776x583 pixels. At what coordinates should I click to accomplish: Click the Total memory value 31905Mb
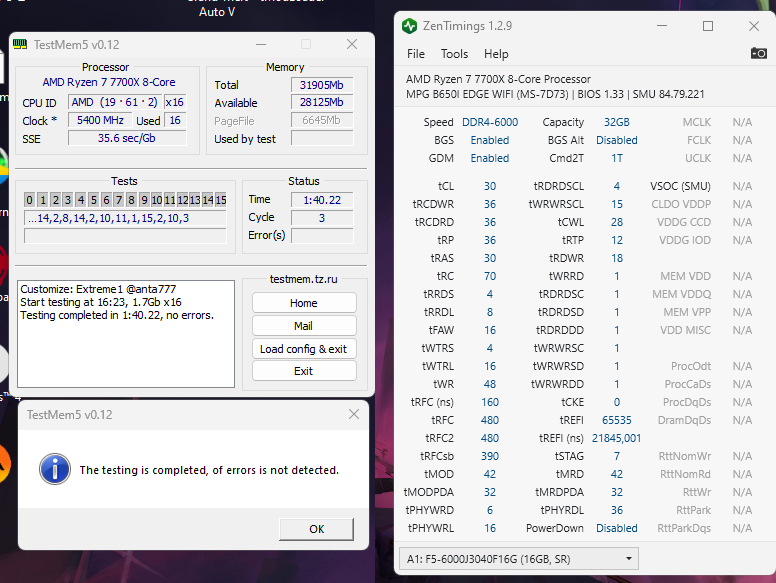click(322, 85)
